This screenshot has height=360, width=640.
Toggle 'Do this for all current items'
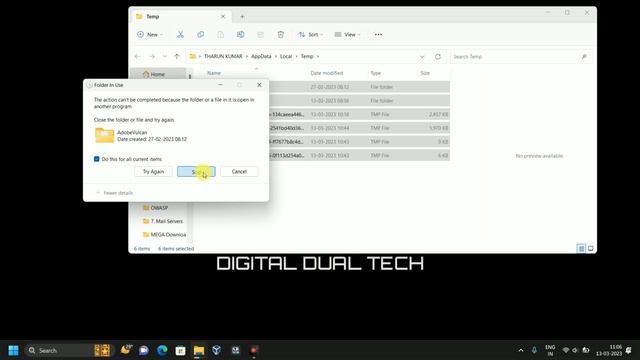(x=97, y=159)
